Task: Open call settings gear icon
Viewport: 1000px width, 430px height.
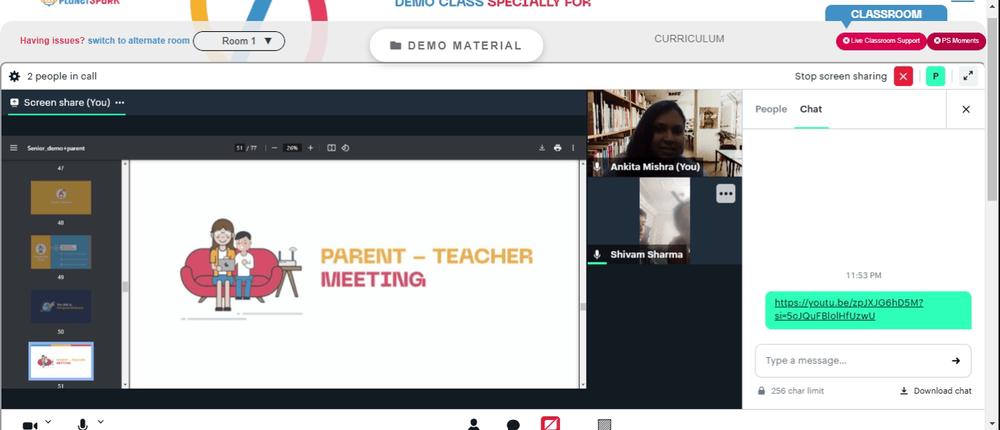Action: pos(14,76)
